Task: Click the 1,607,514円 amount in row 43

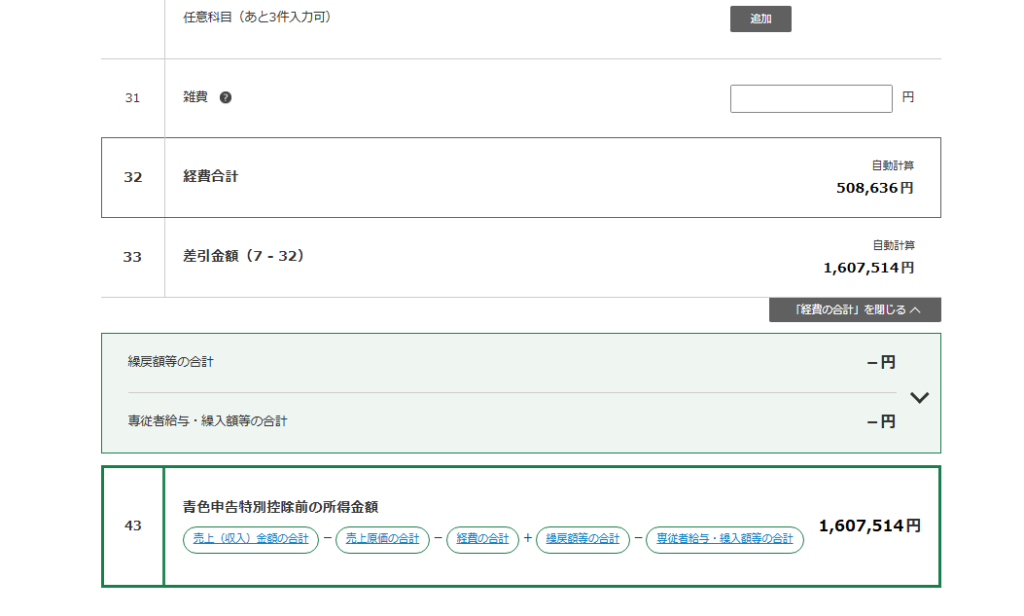Action: point(869,526)
